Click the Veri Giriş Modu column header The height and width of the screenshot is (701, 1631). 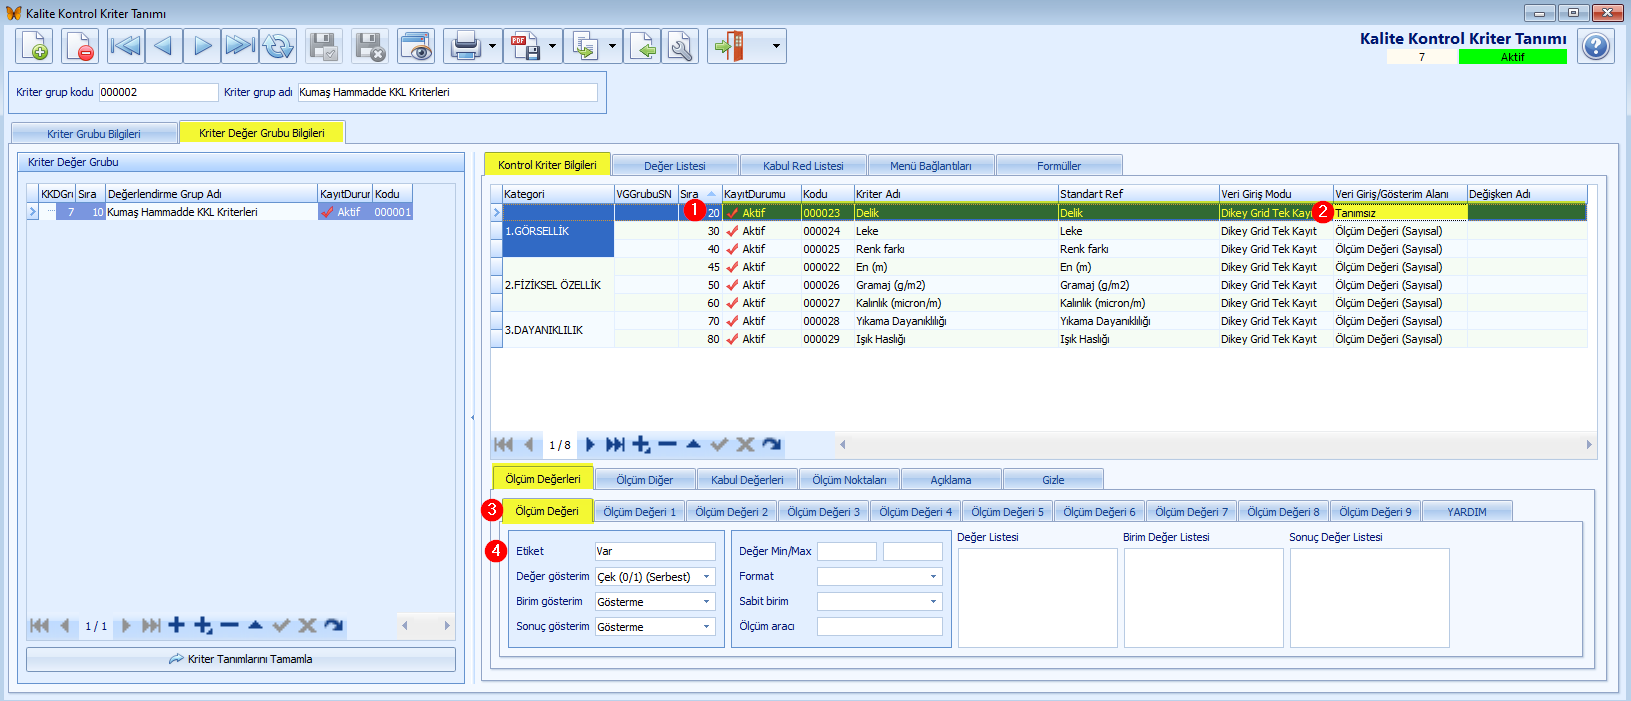(1275, 194)
